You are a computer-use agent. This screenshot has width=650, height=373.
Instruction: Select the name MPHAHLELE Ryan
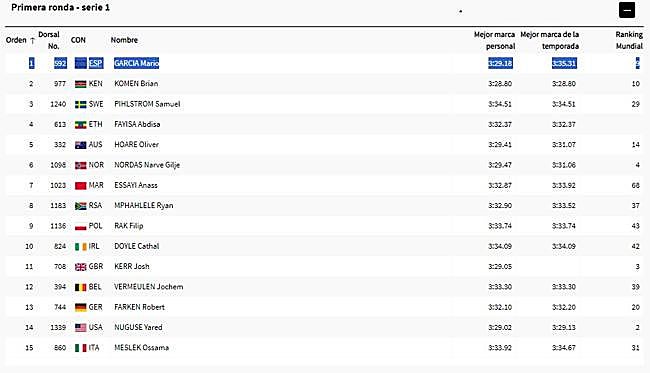point(144,206)
